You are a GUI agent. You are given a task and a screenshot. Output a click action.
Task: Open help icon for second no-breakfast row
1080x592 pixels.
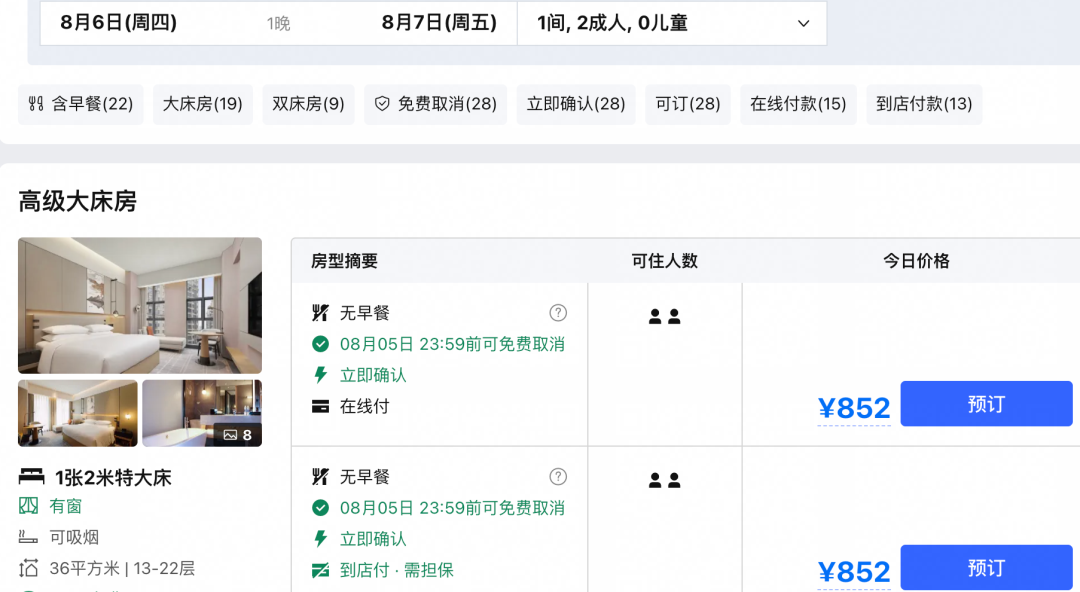coord(558,476)
